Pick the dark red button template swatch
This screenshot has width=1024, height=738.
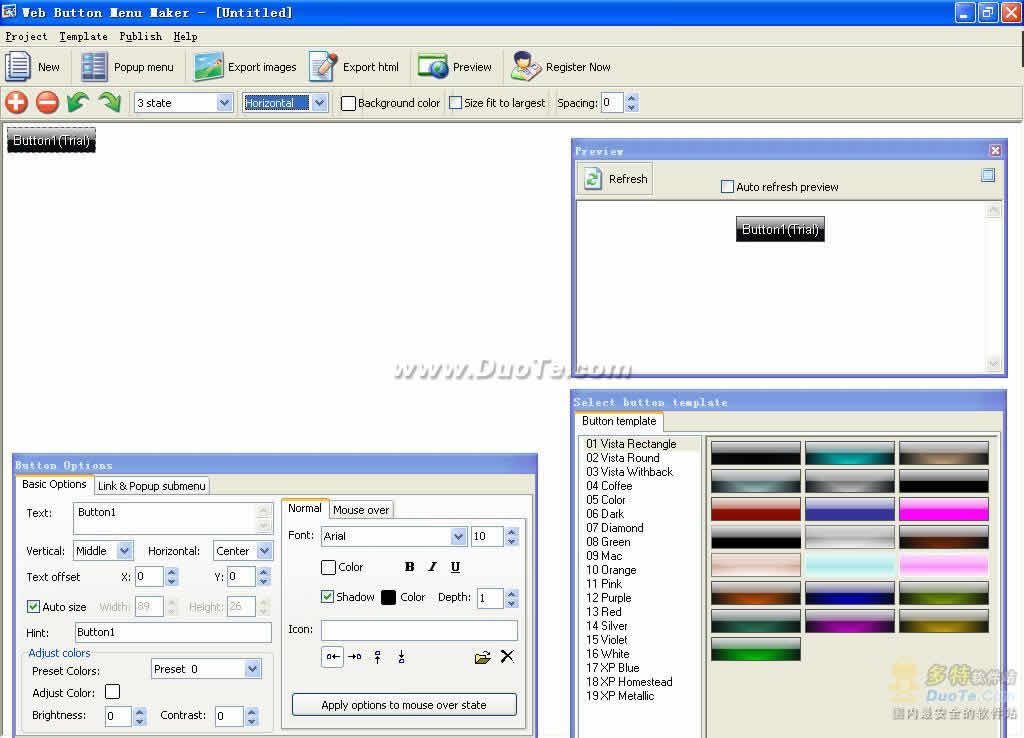[756, 509]
